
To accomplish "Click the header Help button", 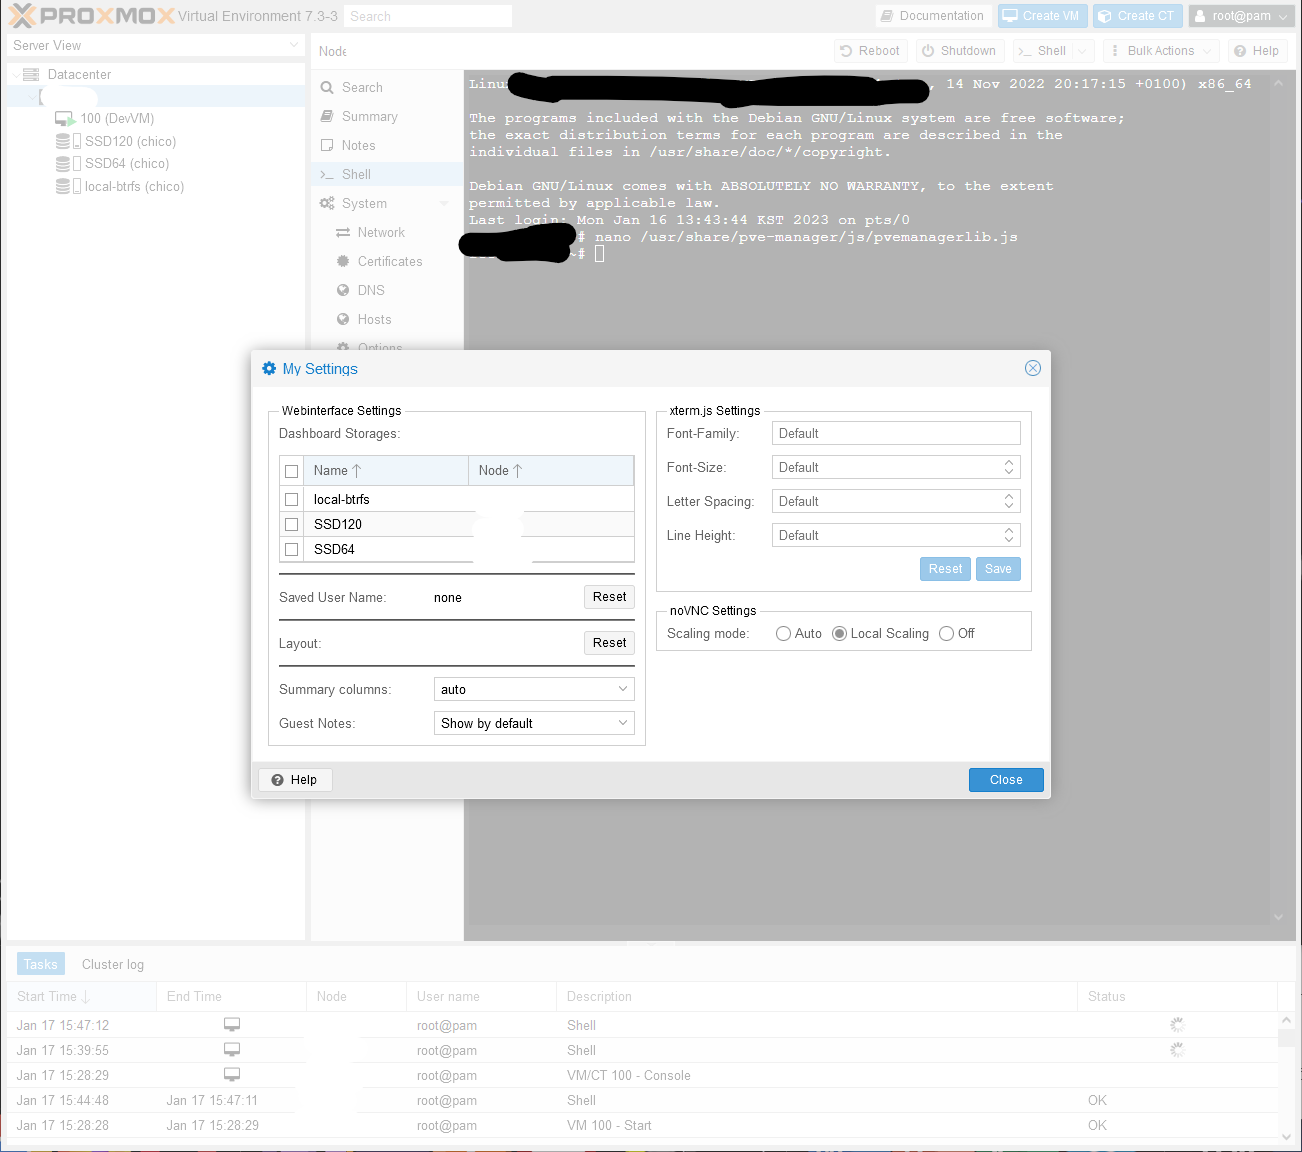I will coord(1256,51).
